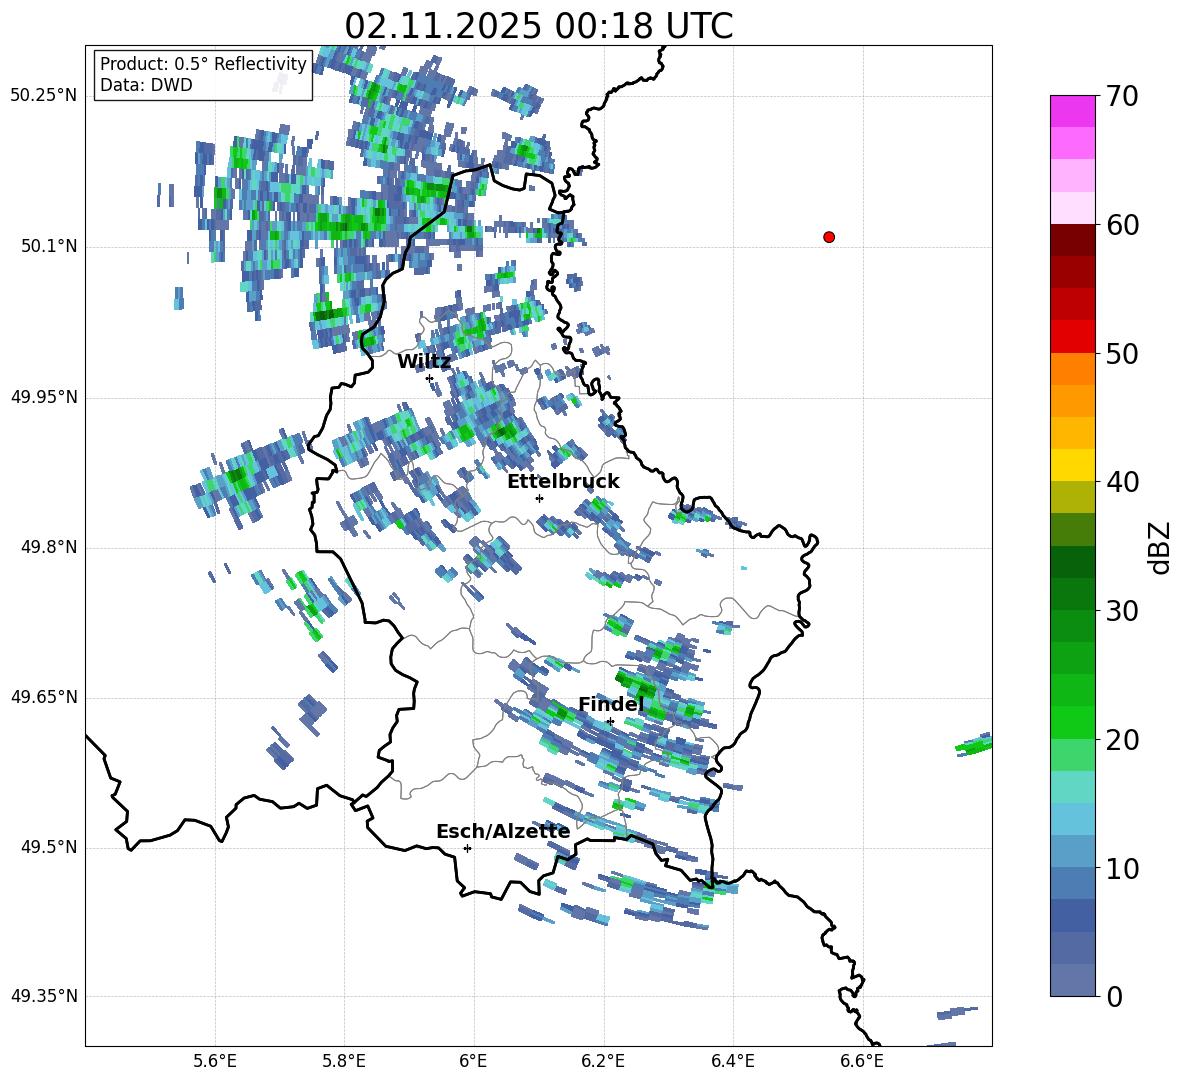Click the 0 value on colorbar
Viewport: 1184px width, 1081px height.
pos(1115,997)
